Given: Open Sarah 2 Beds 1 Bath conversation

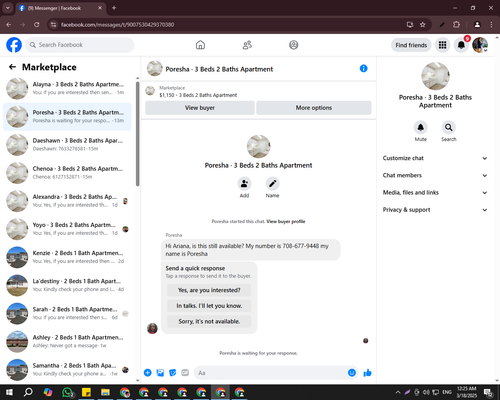Looking at the screenshot, I should (x=67, y=313).
